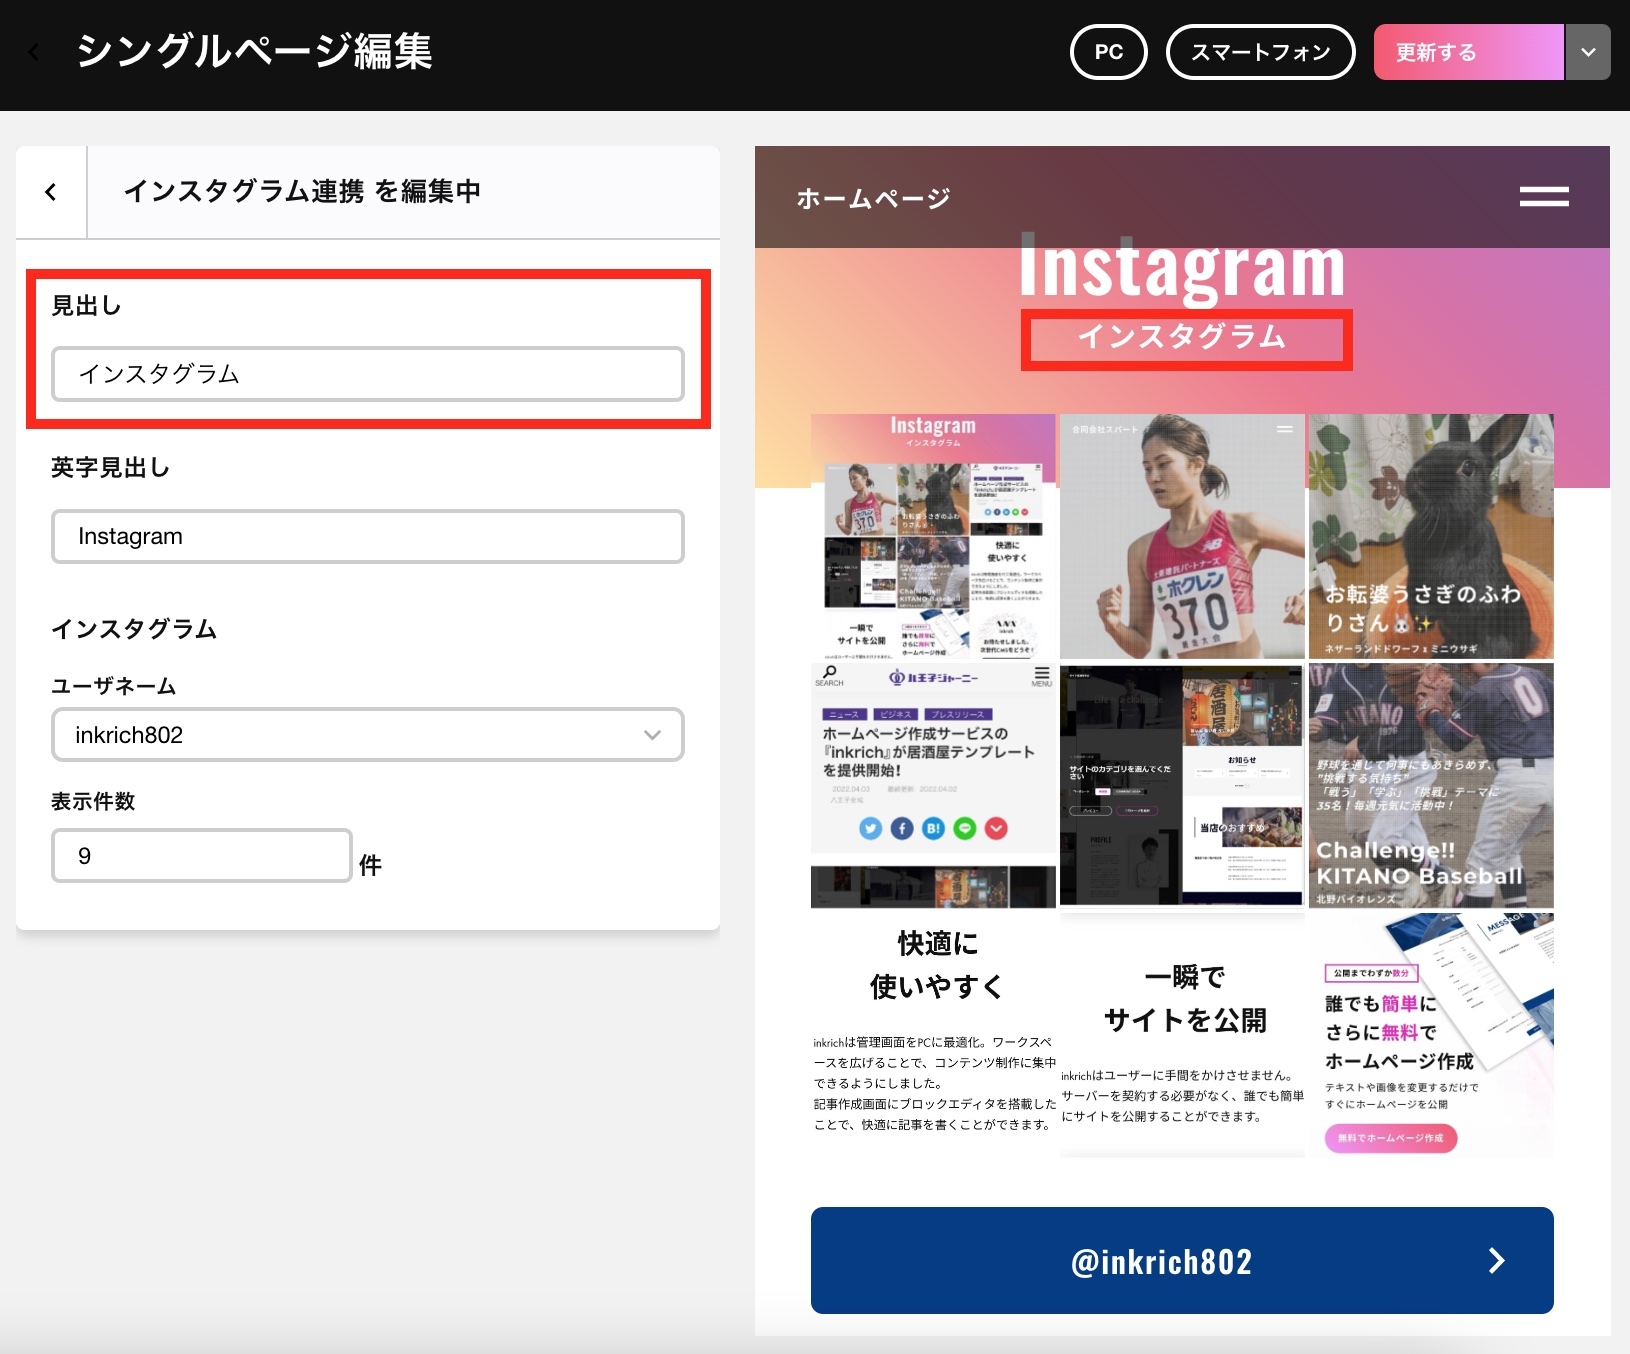Screen dimensions: 1630x1354
Task: Click the 英字見出し input containing Instagram
Action: point(368,537)
